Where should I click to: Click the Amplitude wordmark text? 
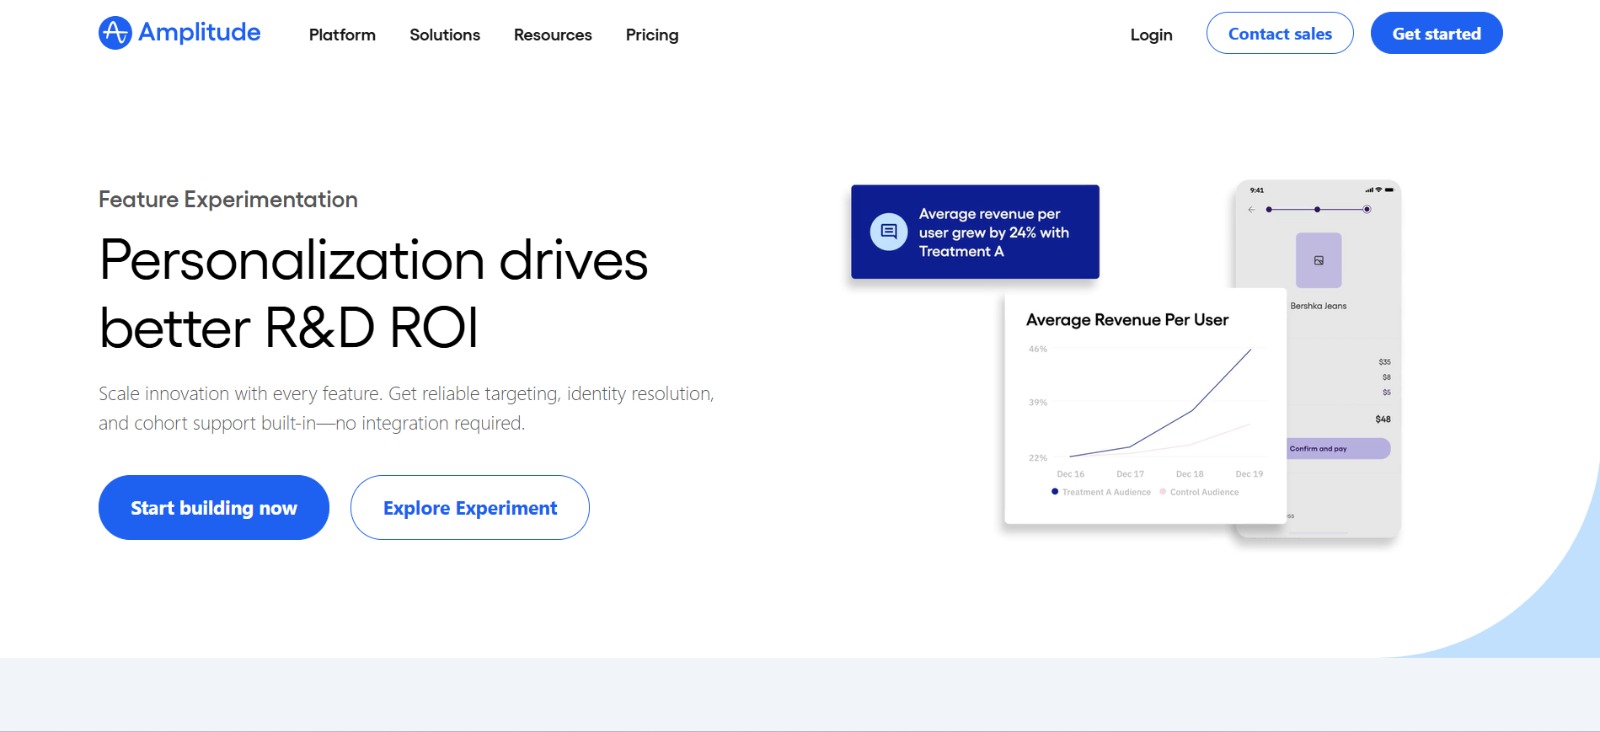[x=199, y=33]
